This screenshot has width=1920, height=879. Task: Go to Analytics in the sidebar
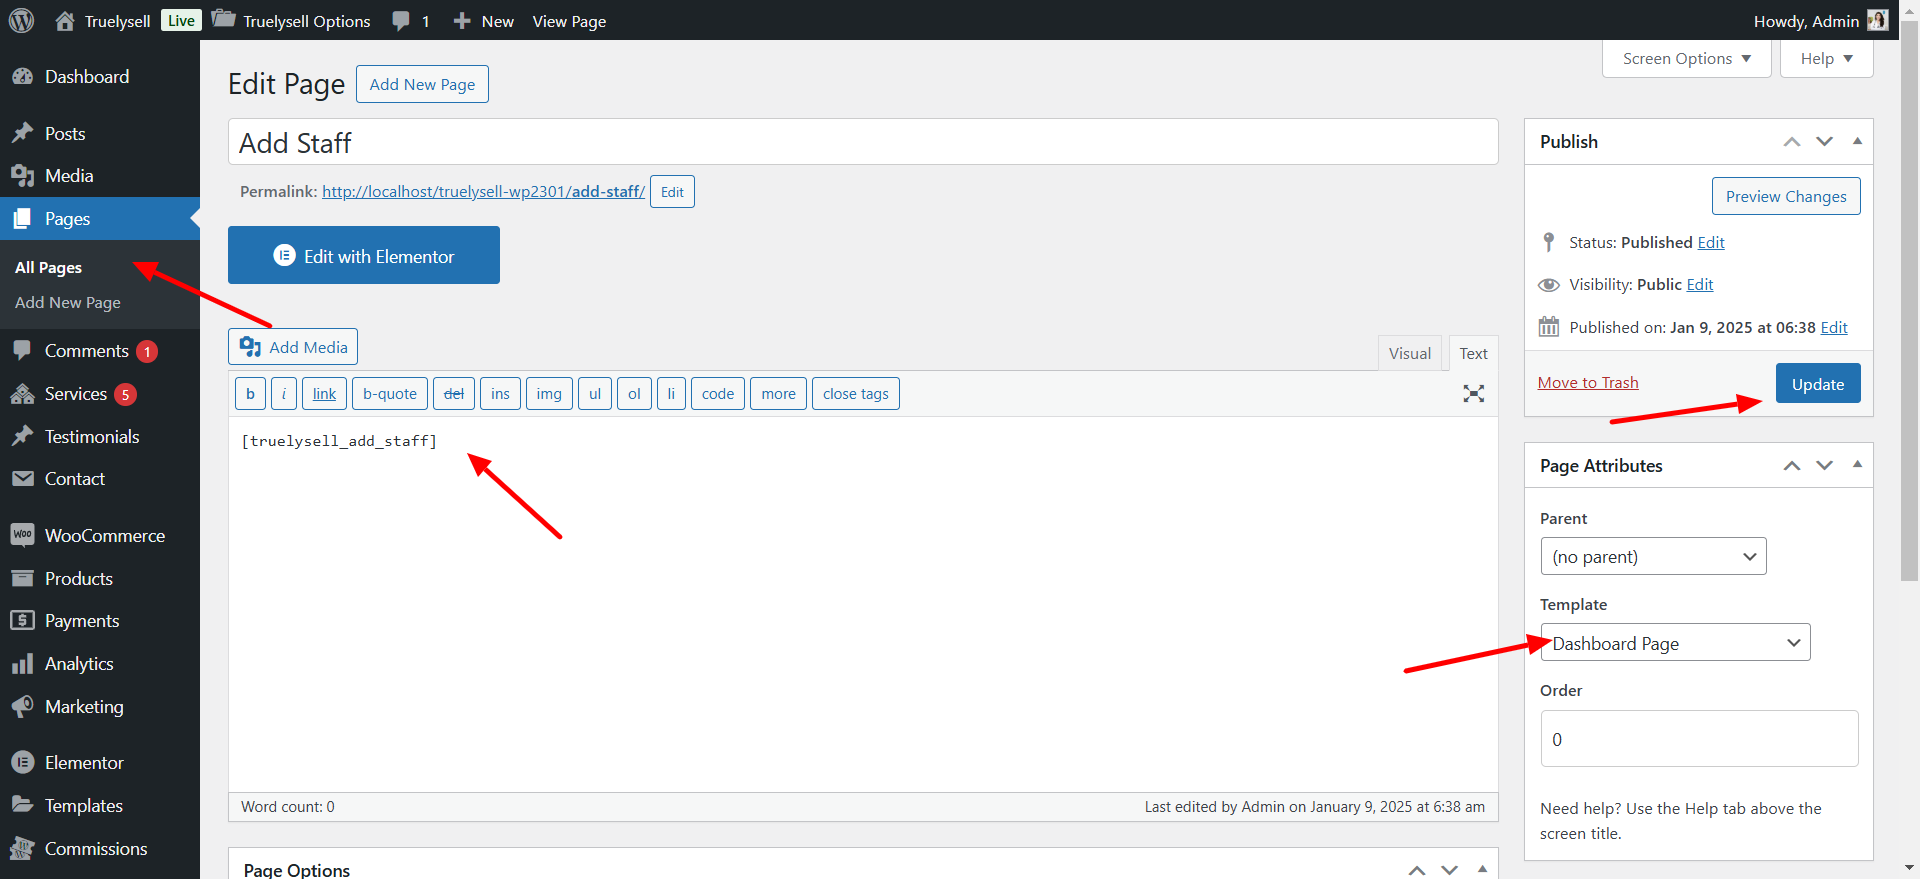point(79,664)
